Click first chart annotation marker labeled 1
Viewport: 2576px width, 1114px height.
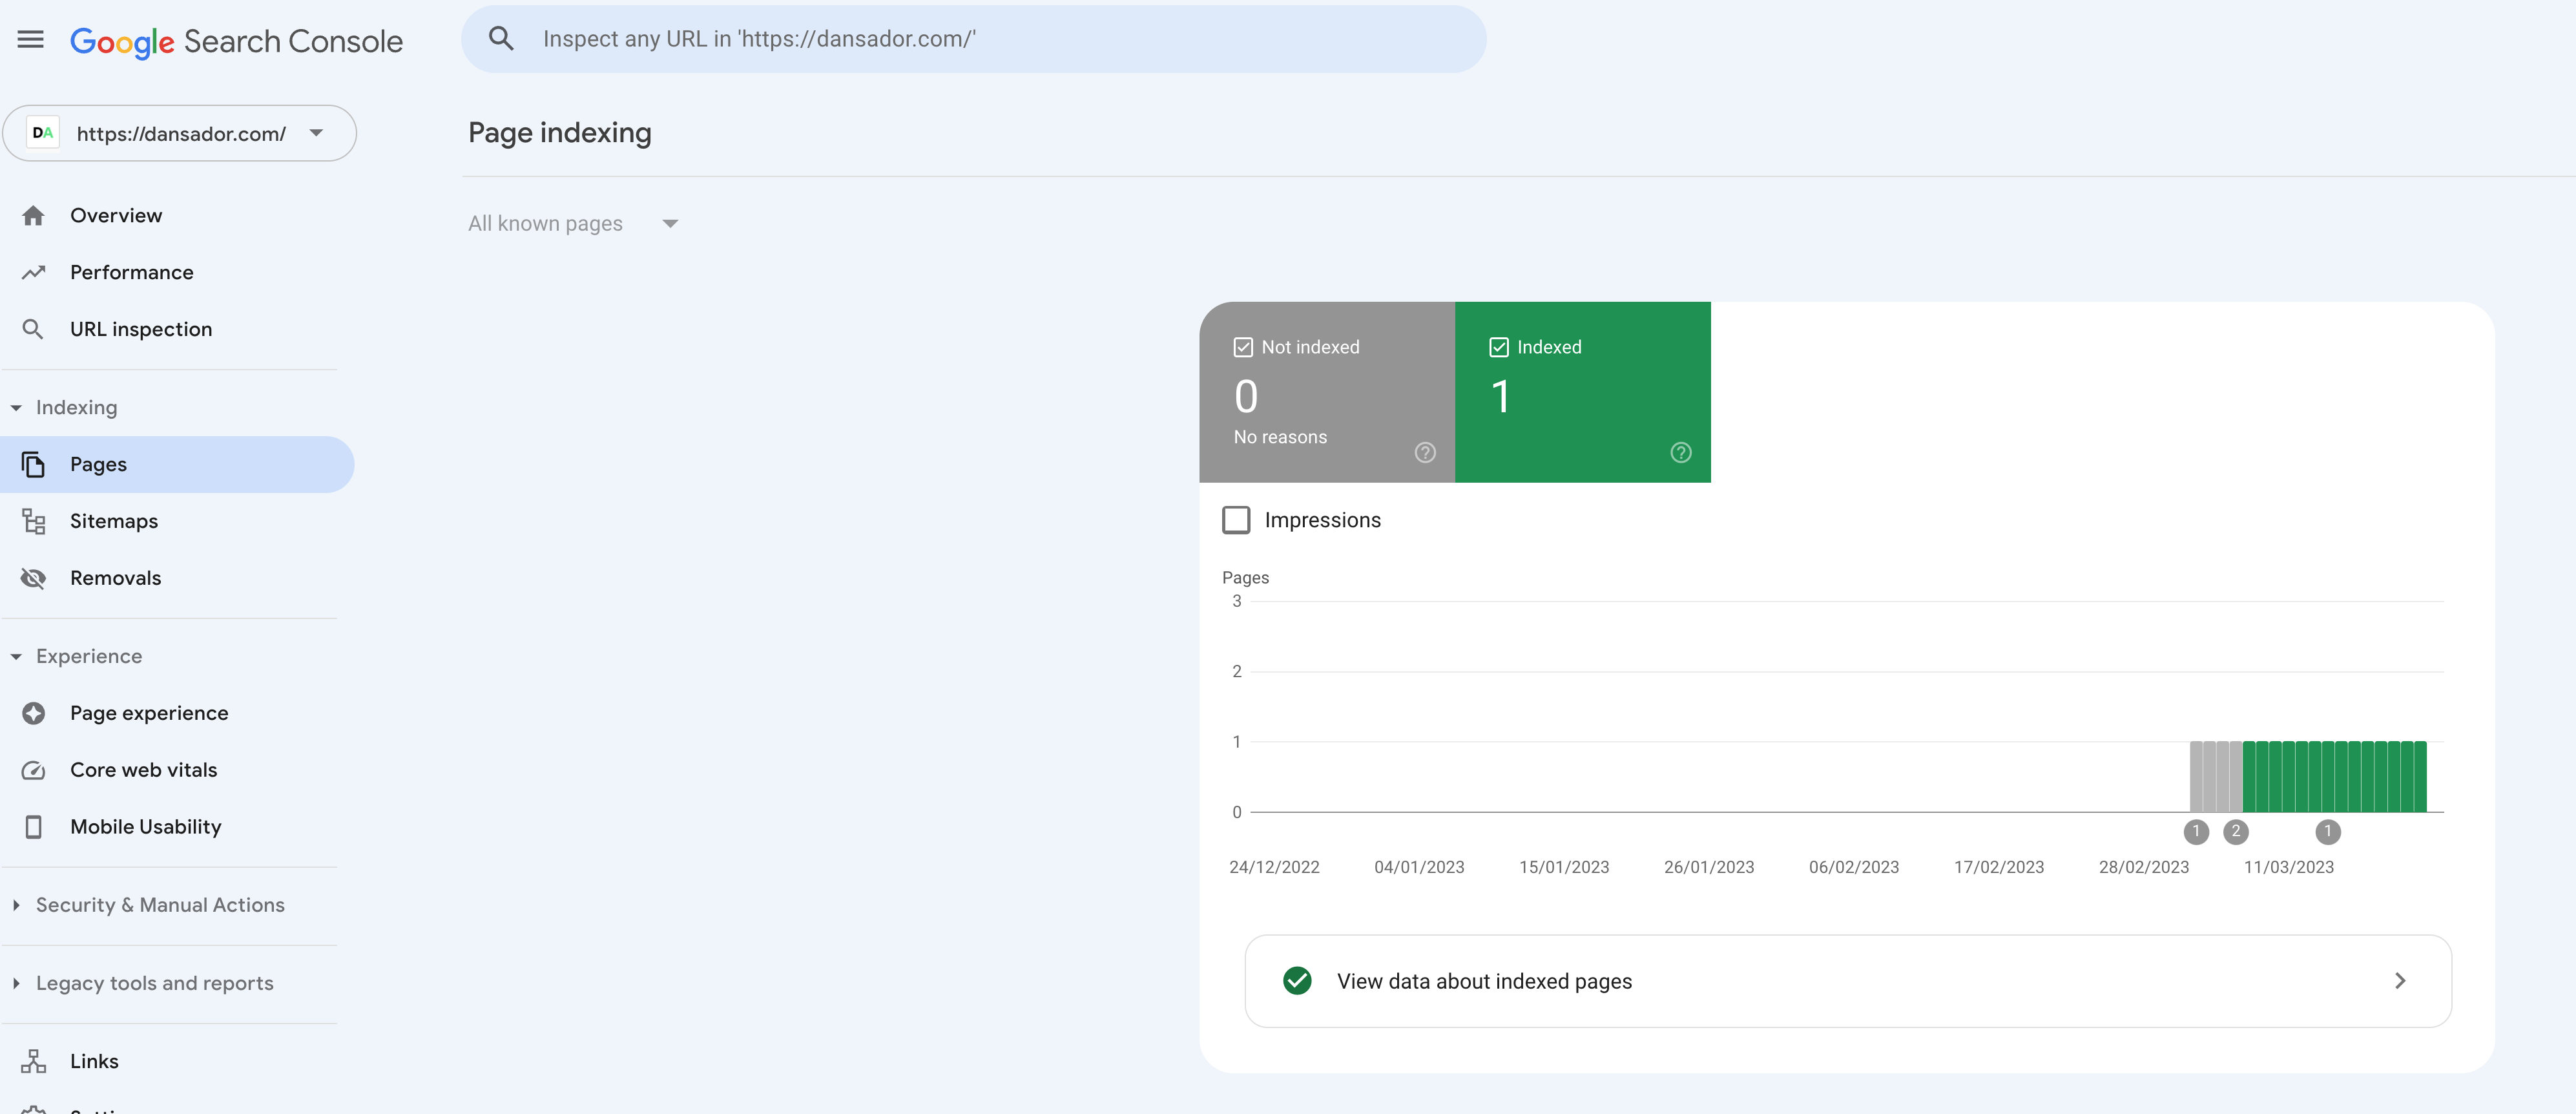tap(2196, 832)
